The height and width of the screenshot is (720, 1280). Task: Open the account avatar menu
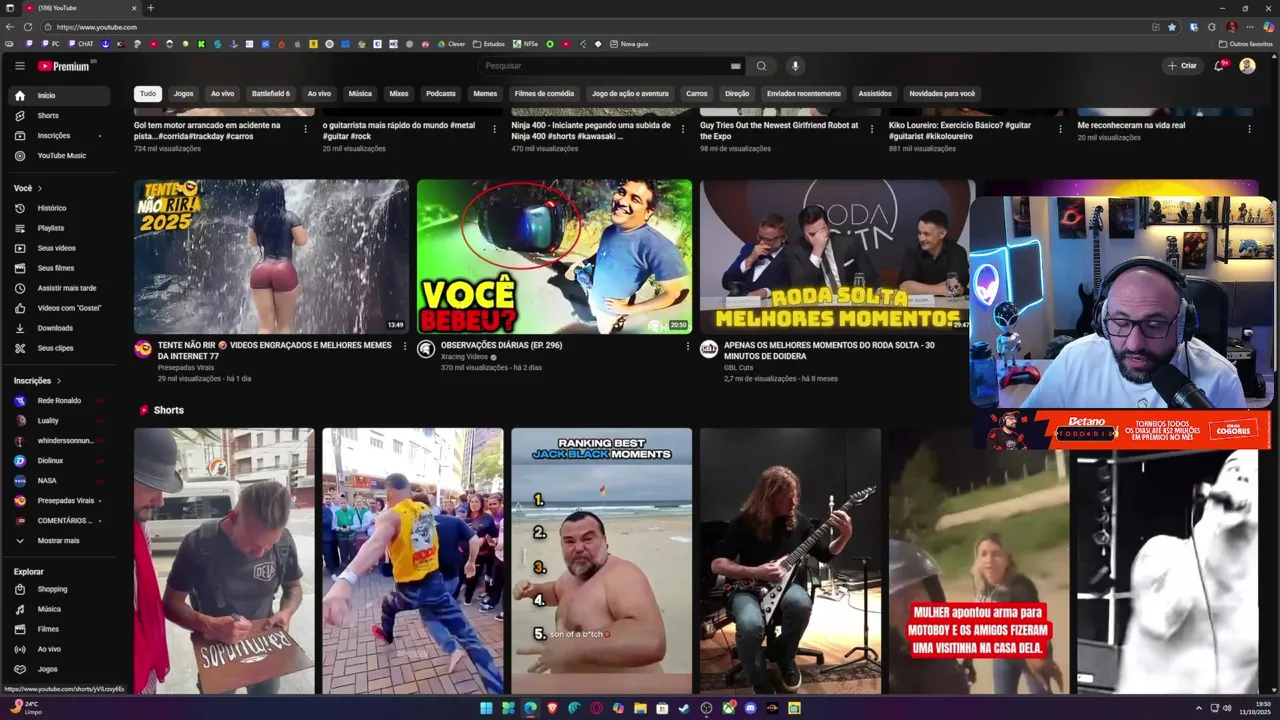click(x=1247, y=66)
